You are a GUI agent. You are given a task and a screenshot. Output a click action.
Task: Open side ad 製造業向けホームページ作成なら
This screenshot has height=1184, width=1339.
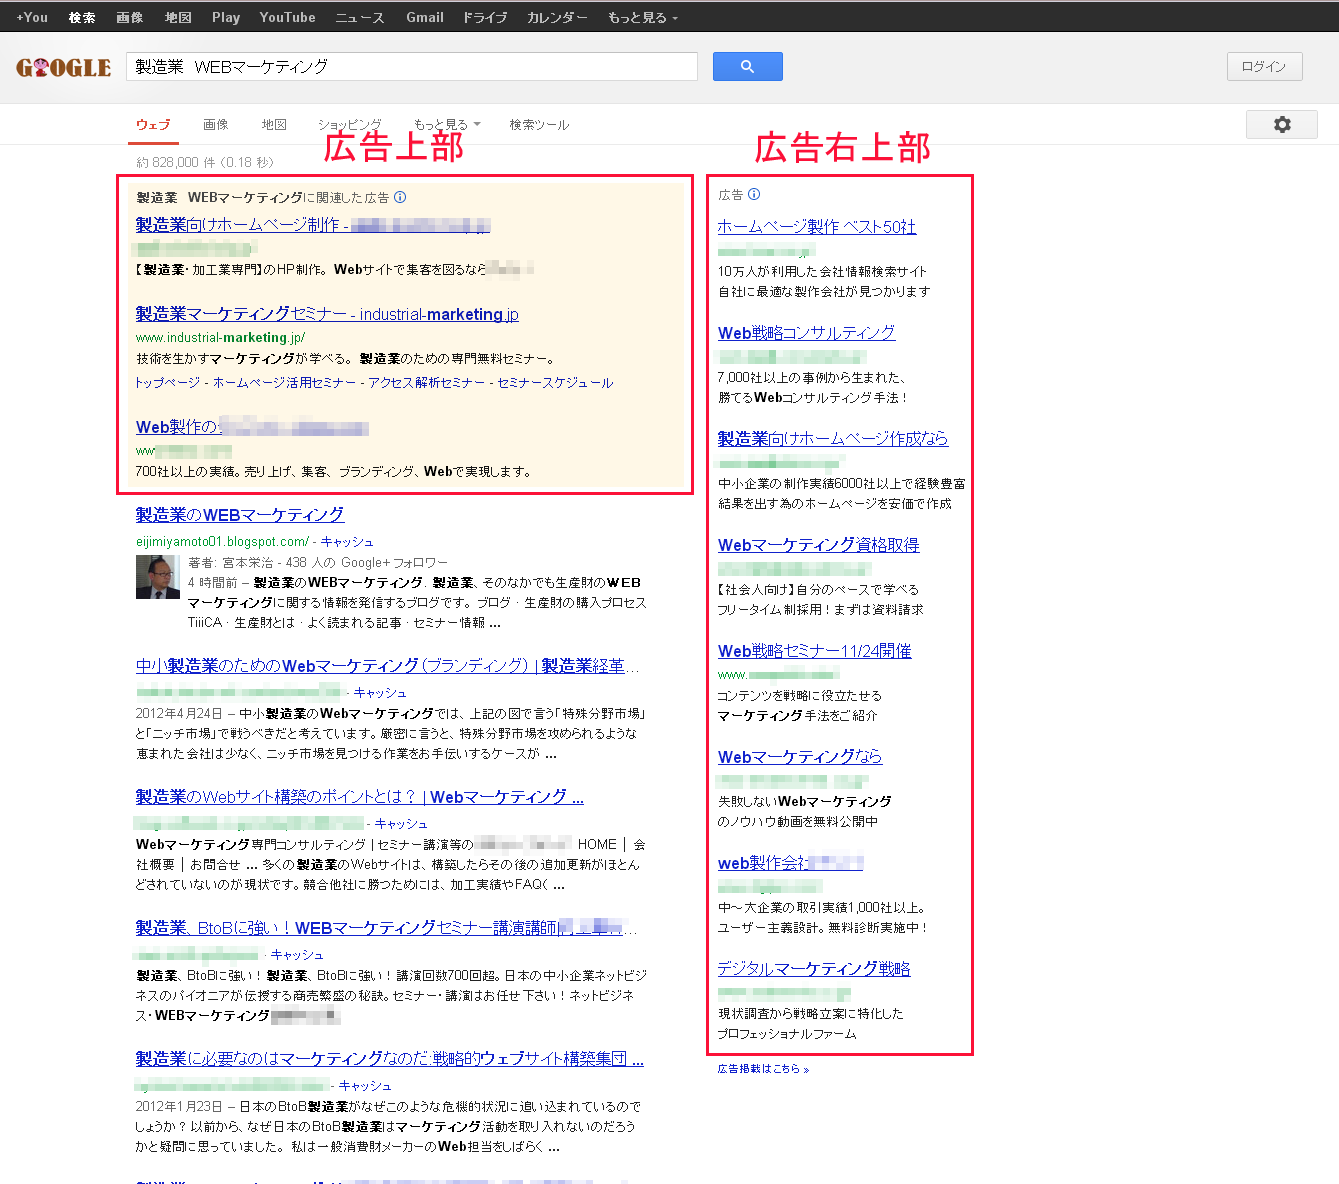click(833, 438)
